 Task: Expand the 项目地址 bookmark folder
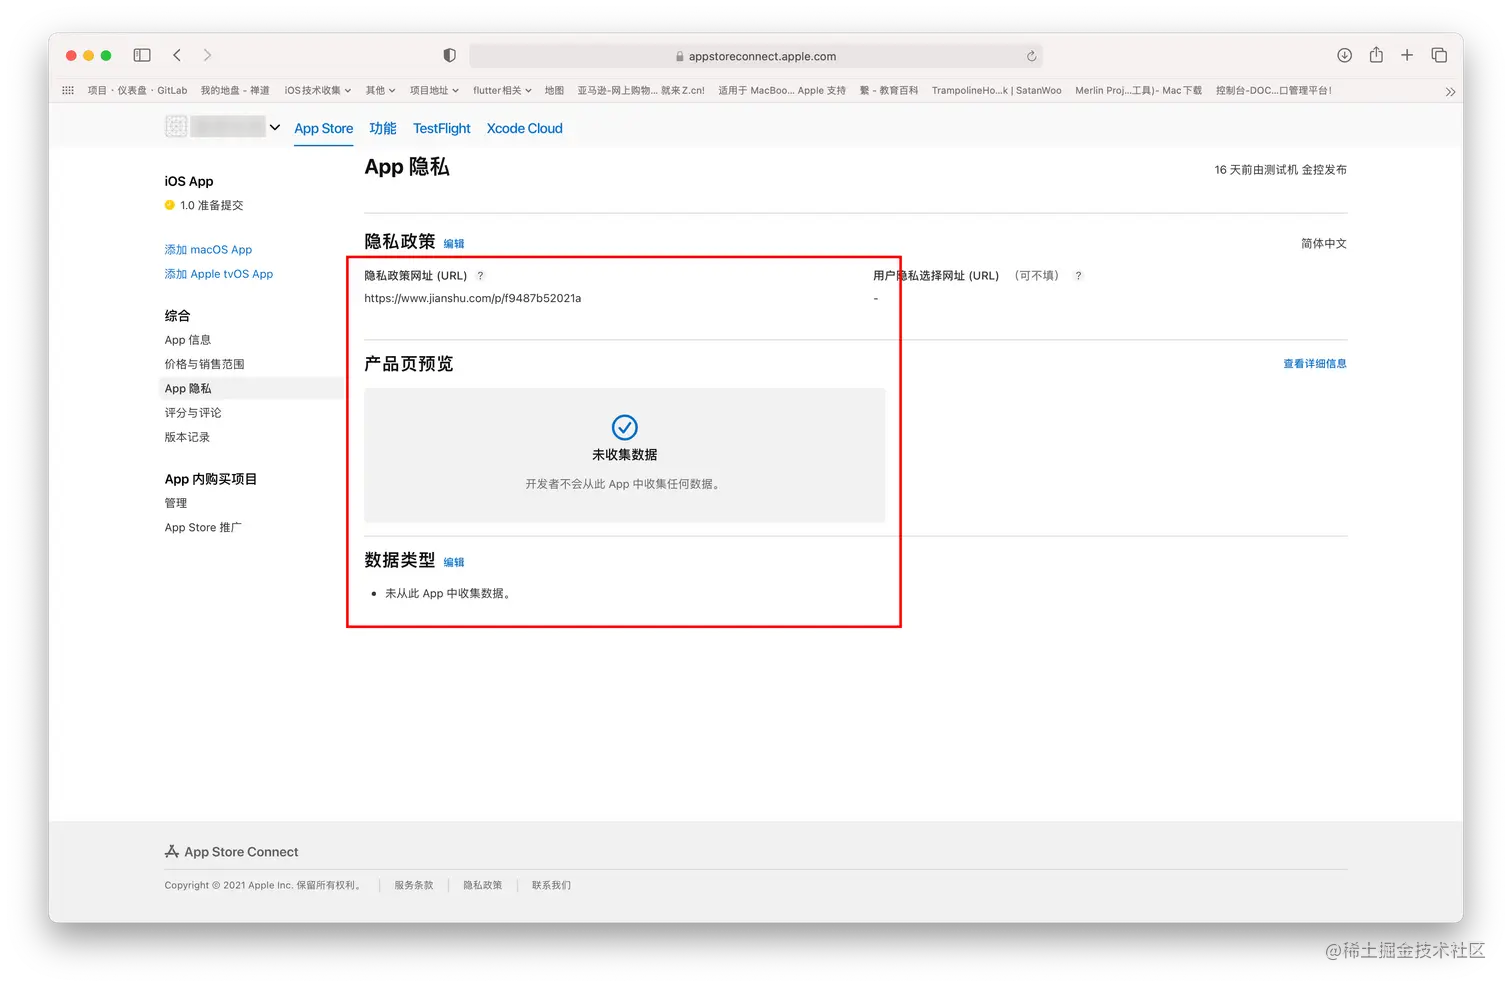pyautogui.click(x=434, y=90)
